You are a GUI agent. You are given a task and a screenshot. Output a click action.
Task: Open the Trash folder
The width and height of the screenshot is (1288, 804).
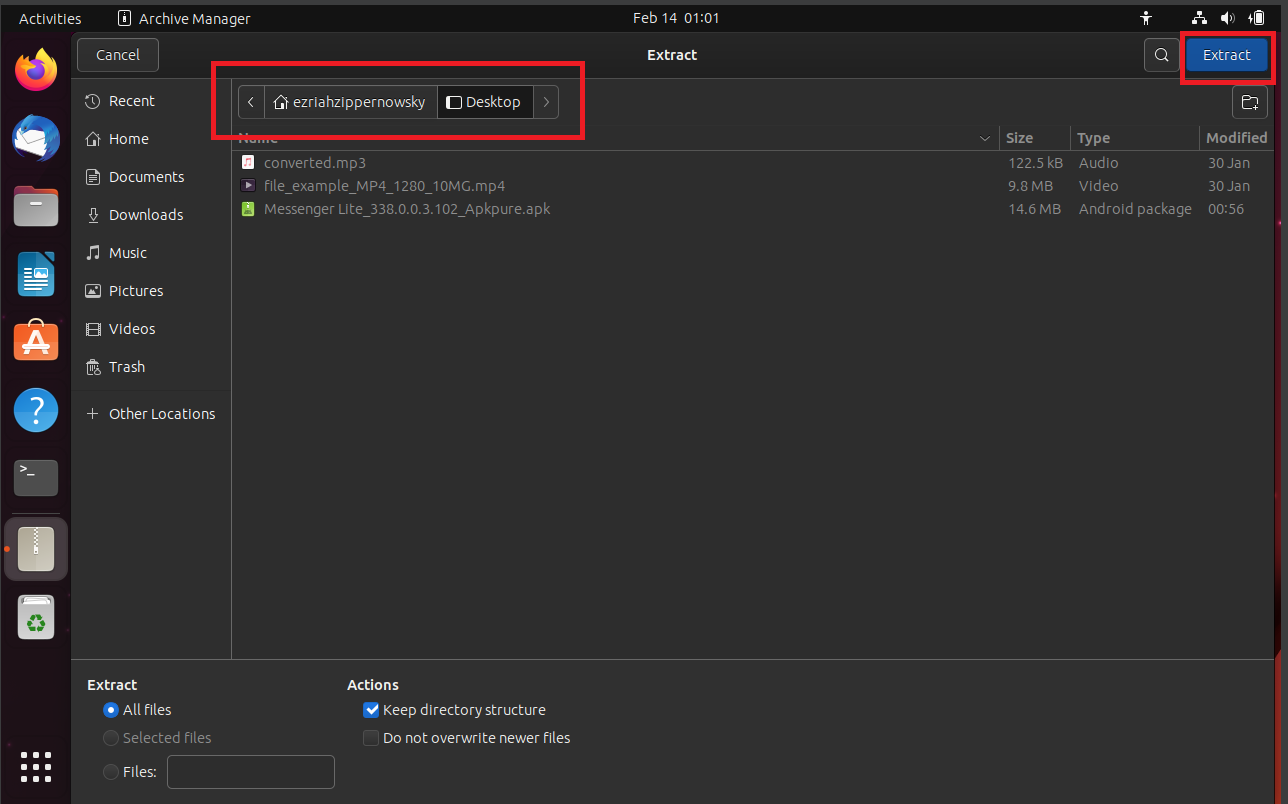[x=126, y=366]
